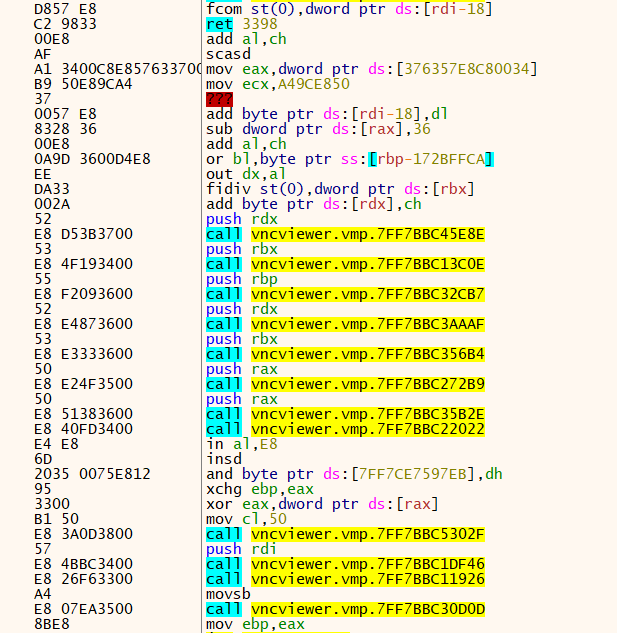Select call to vncviewer.vmp.7FF7BBC1DF46

point(345,564)
